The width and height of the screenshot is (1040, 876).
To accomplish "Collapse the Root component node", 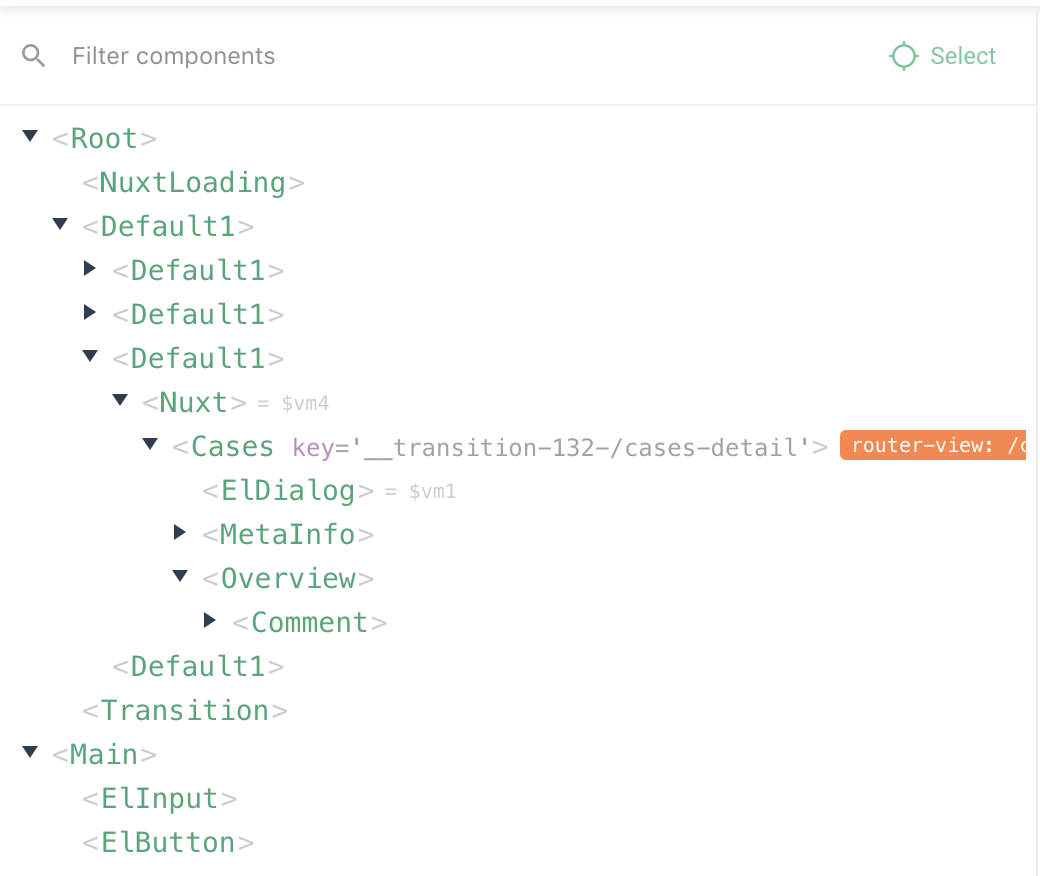I will (30, 136).
